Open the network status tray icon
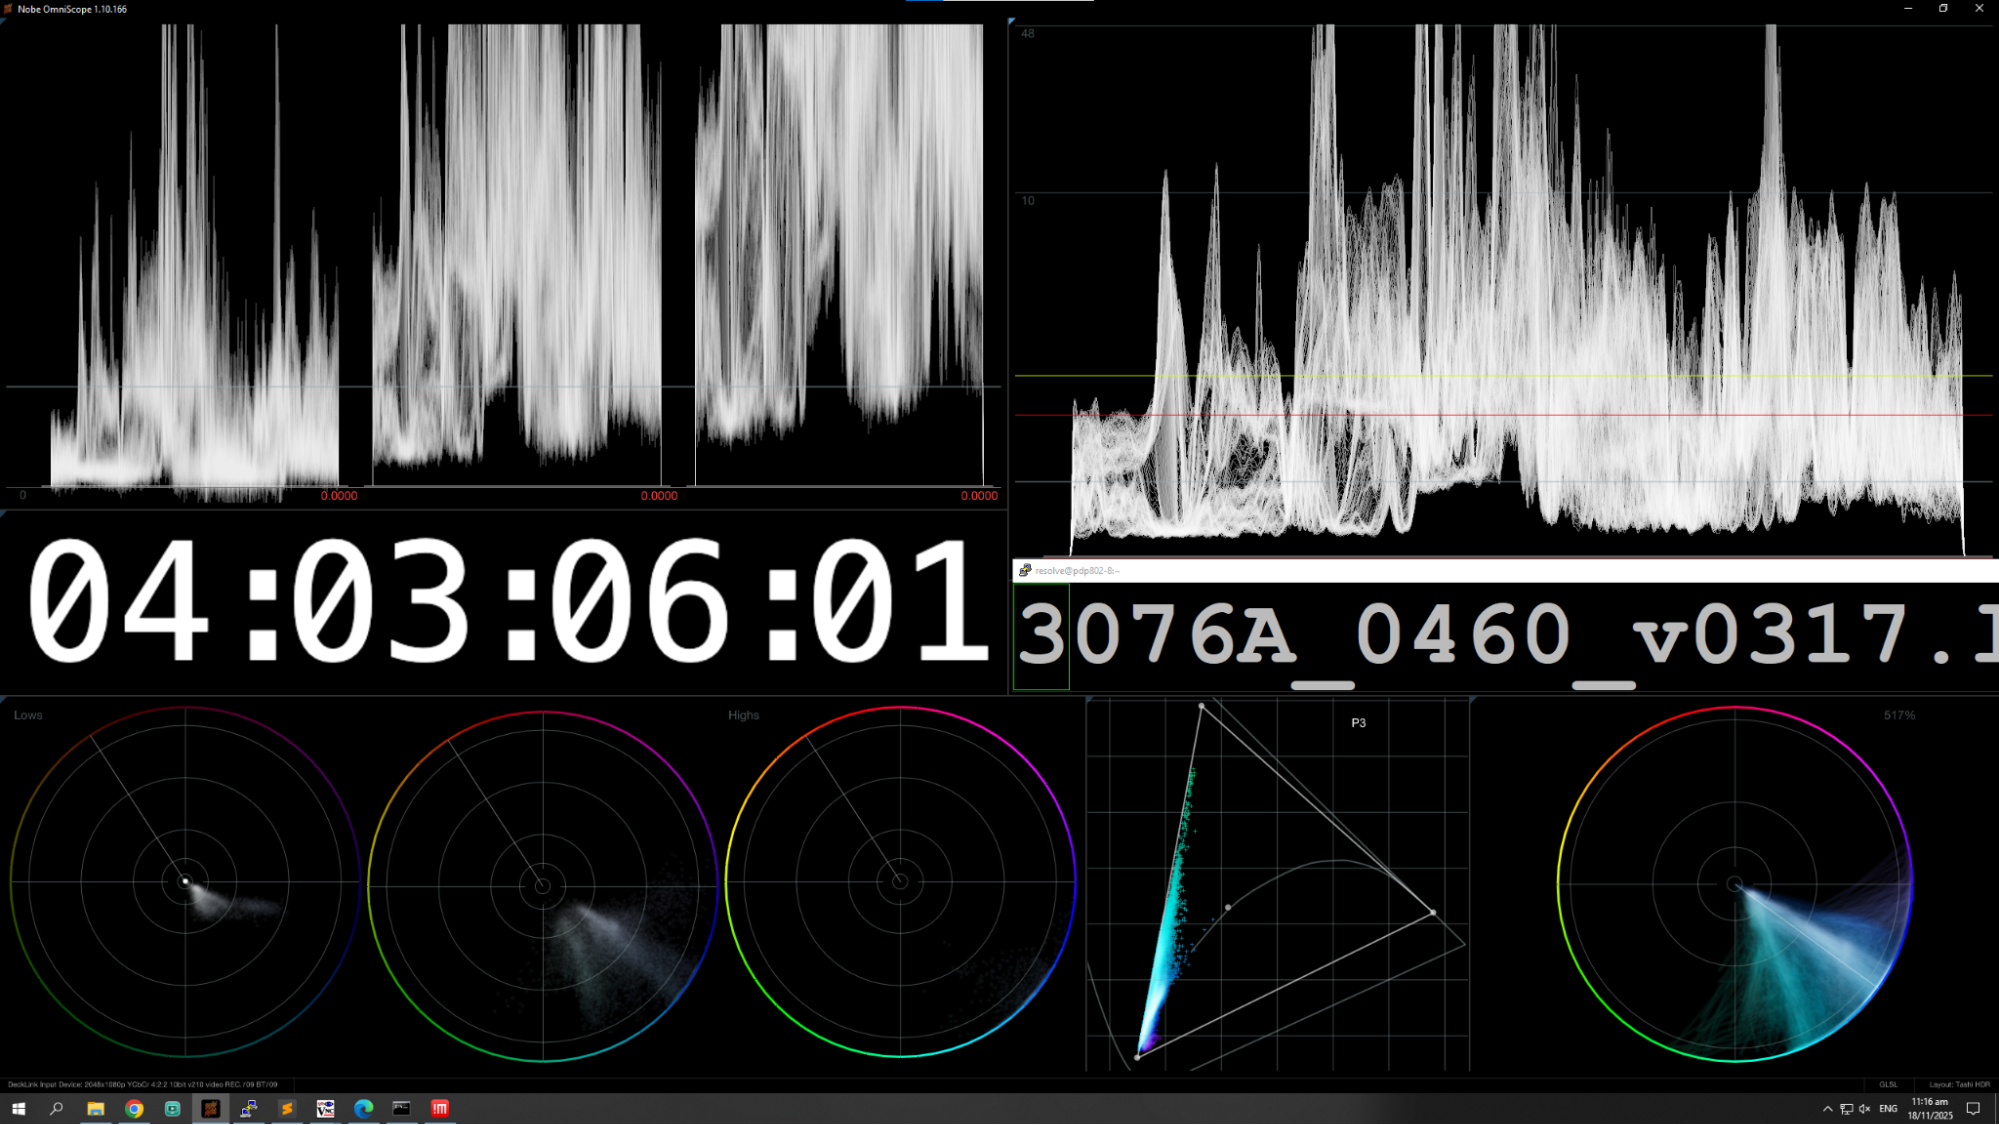Viewport: 1999px width, 1125px height. 1846,1109
